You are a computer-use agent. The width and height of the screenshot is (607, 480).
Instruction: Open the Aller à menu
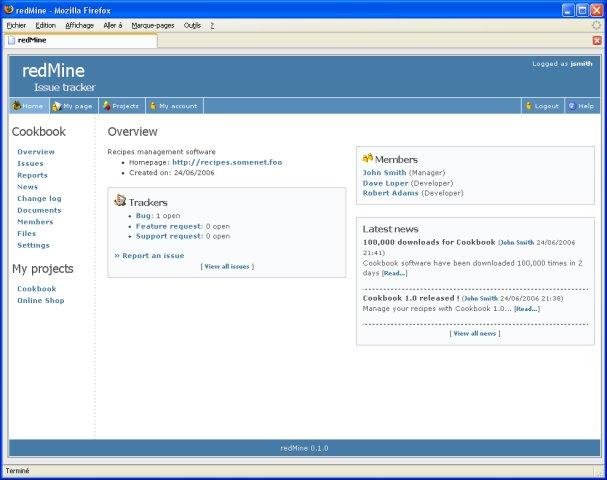click(113, 25)
